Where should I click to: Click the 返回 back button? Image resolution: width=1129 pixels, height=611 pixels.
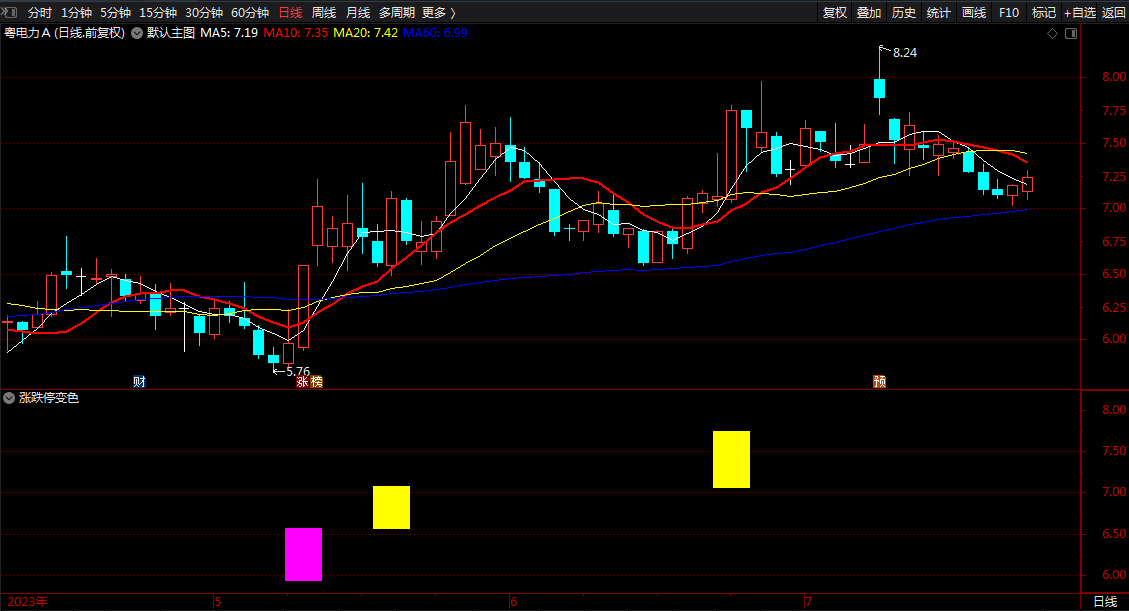click(1113, 12)
